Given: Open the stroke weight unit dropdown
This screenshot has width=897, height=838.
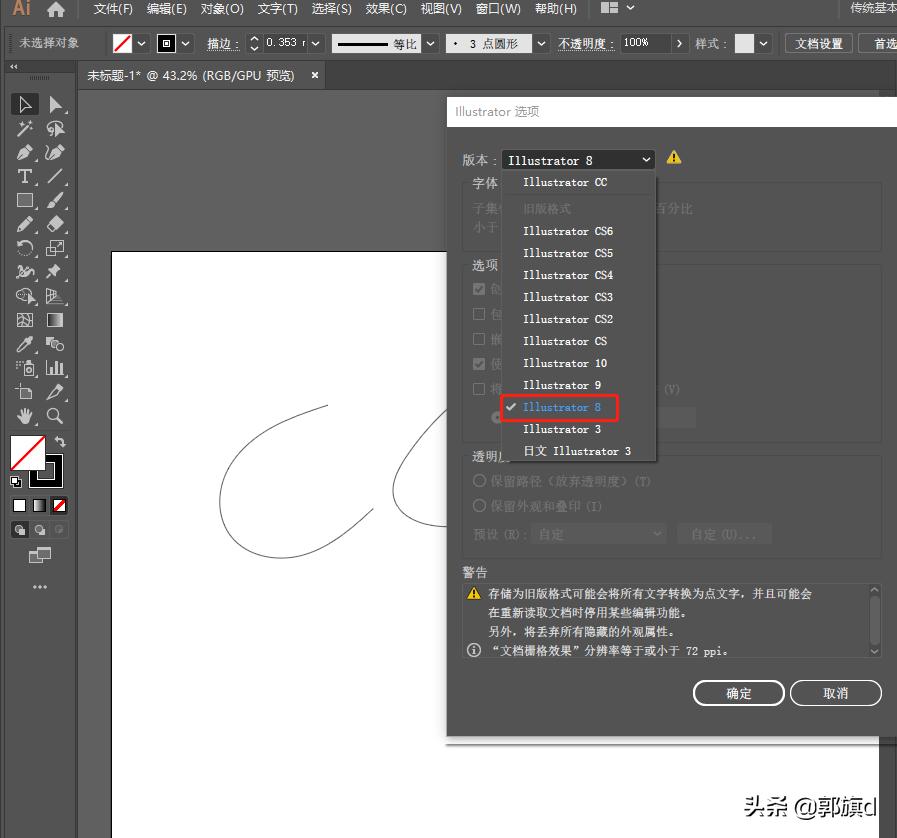Looking at the screenshot, I should (x=315, y=43).
